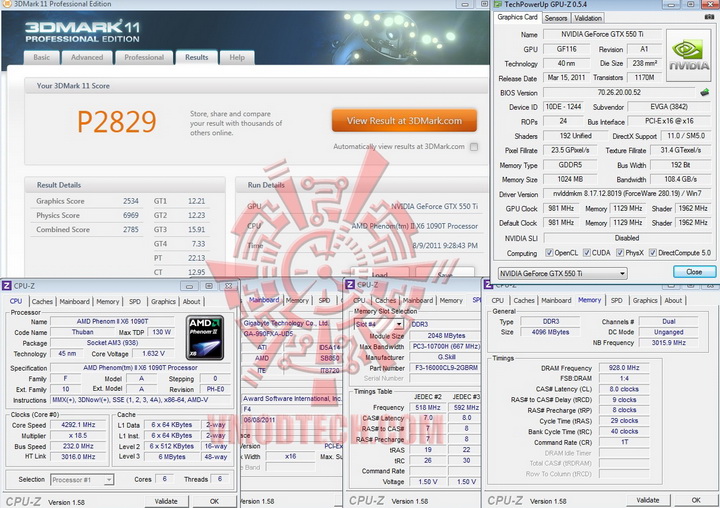Viewport: 720px width, 508px height.
Task: Open the GPU selection dropdown in GPU-Z
Action: pos(562,273)
